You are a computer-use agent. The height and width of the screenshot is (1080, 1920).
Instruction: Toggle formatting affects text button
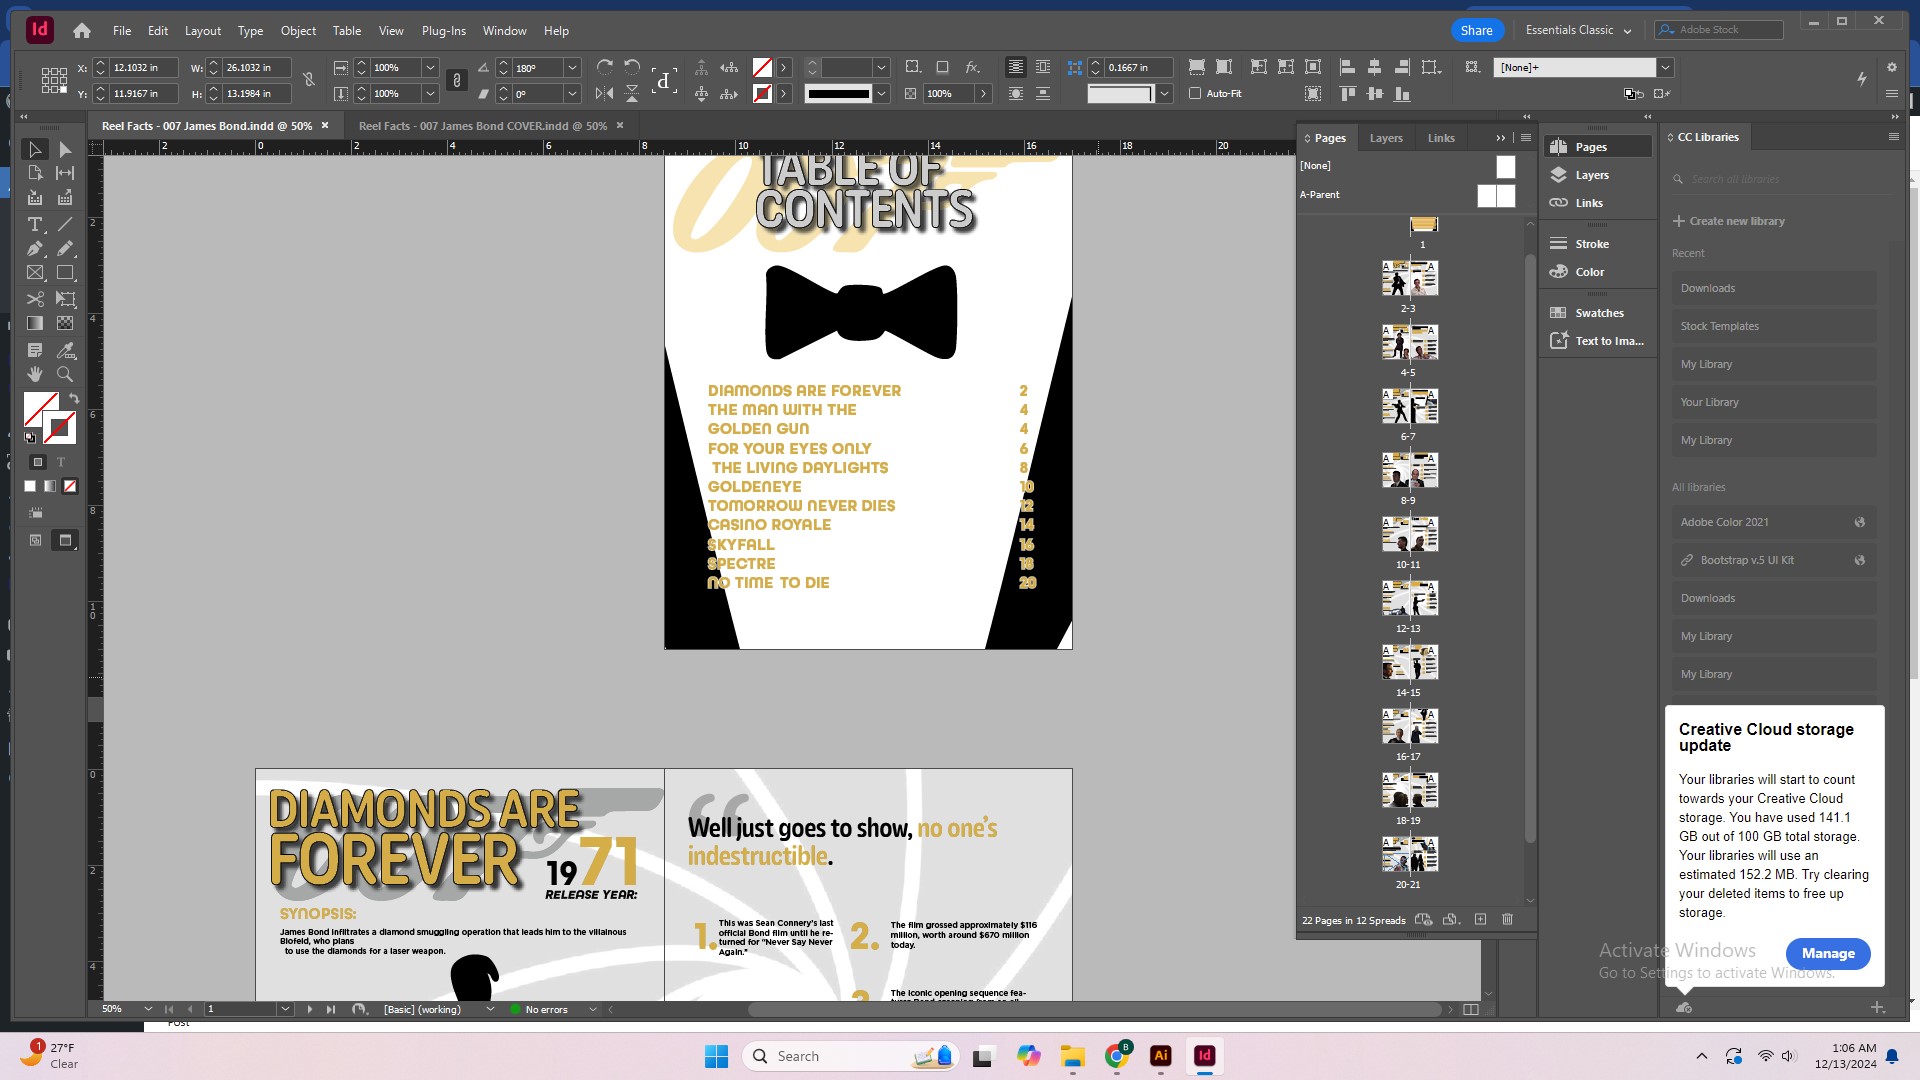(61, 462)
